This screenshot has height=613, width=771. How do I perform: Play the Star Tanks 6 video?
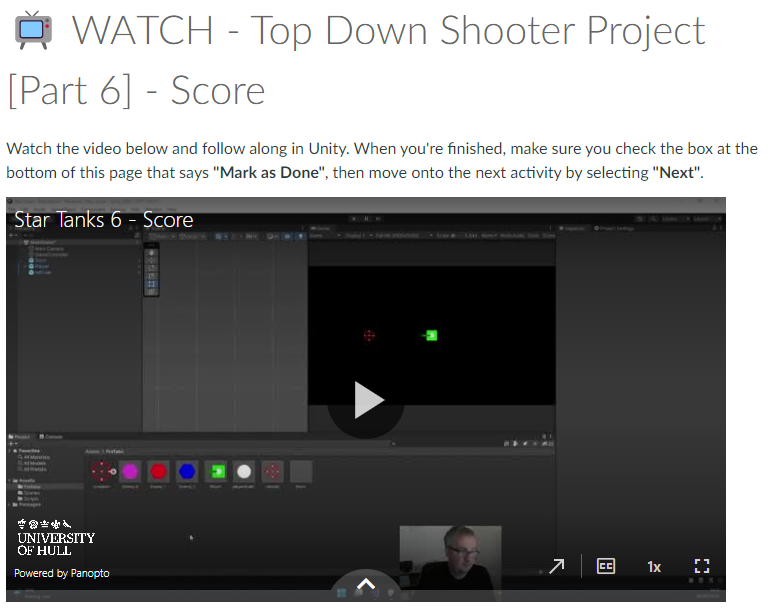368,400
